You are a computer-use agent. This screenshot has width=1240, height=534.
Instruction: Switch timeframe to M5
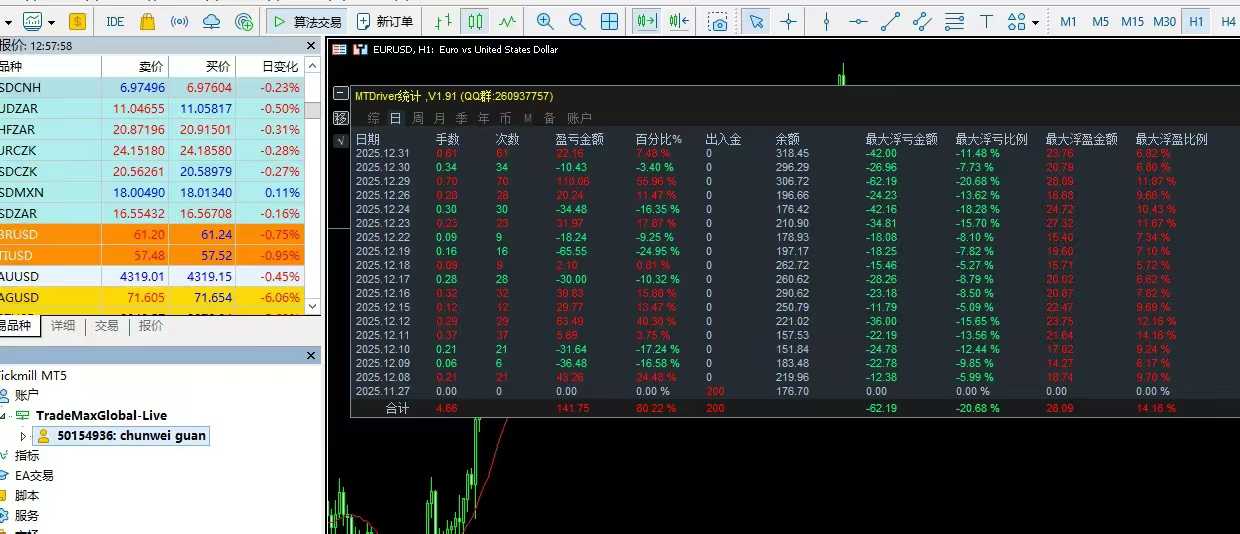tap(1100, 21)
